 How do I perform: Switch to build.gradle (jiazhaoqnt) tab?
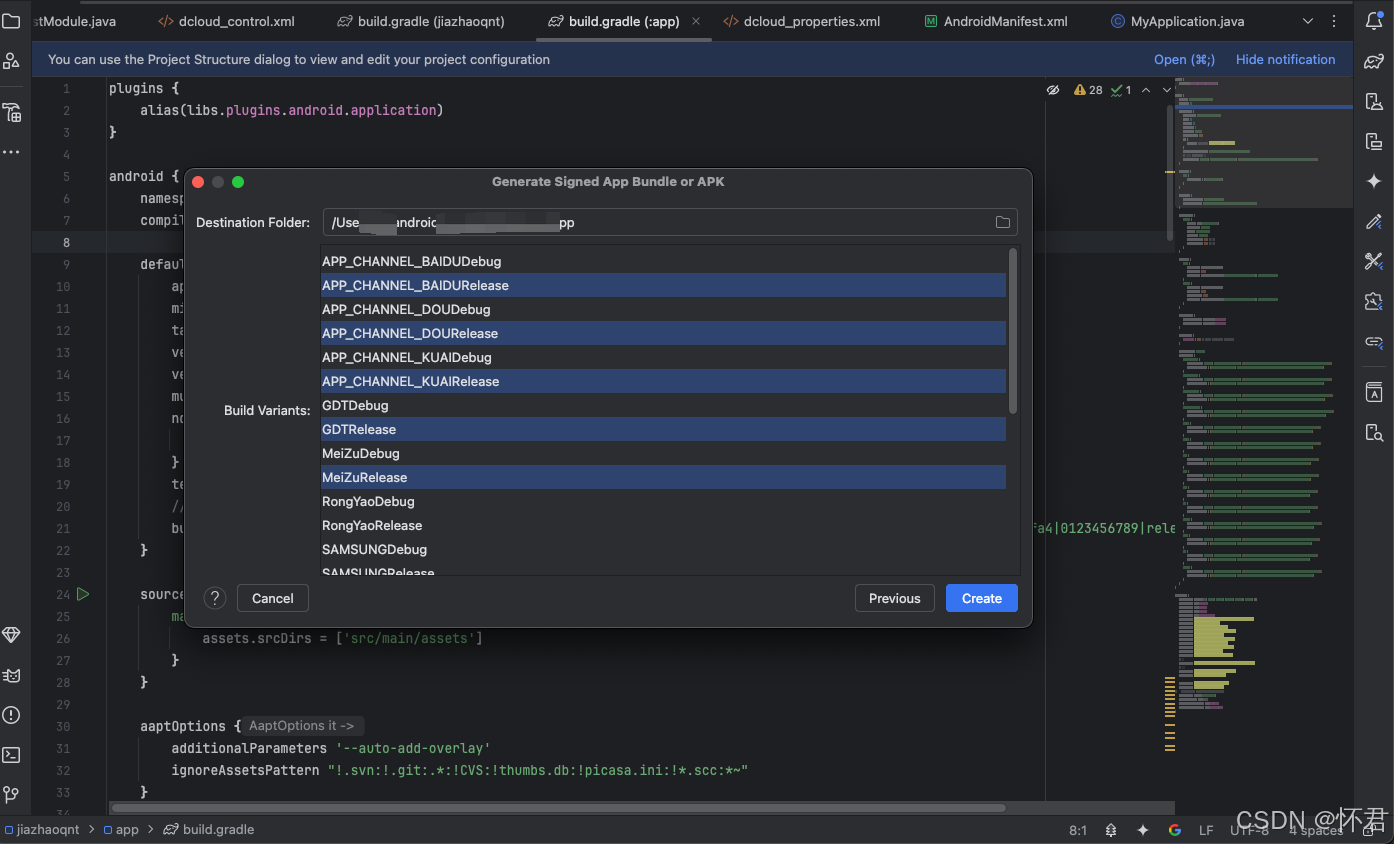(420, 21)
